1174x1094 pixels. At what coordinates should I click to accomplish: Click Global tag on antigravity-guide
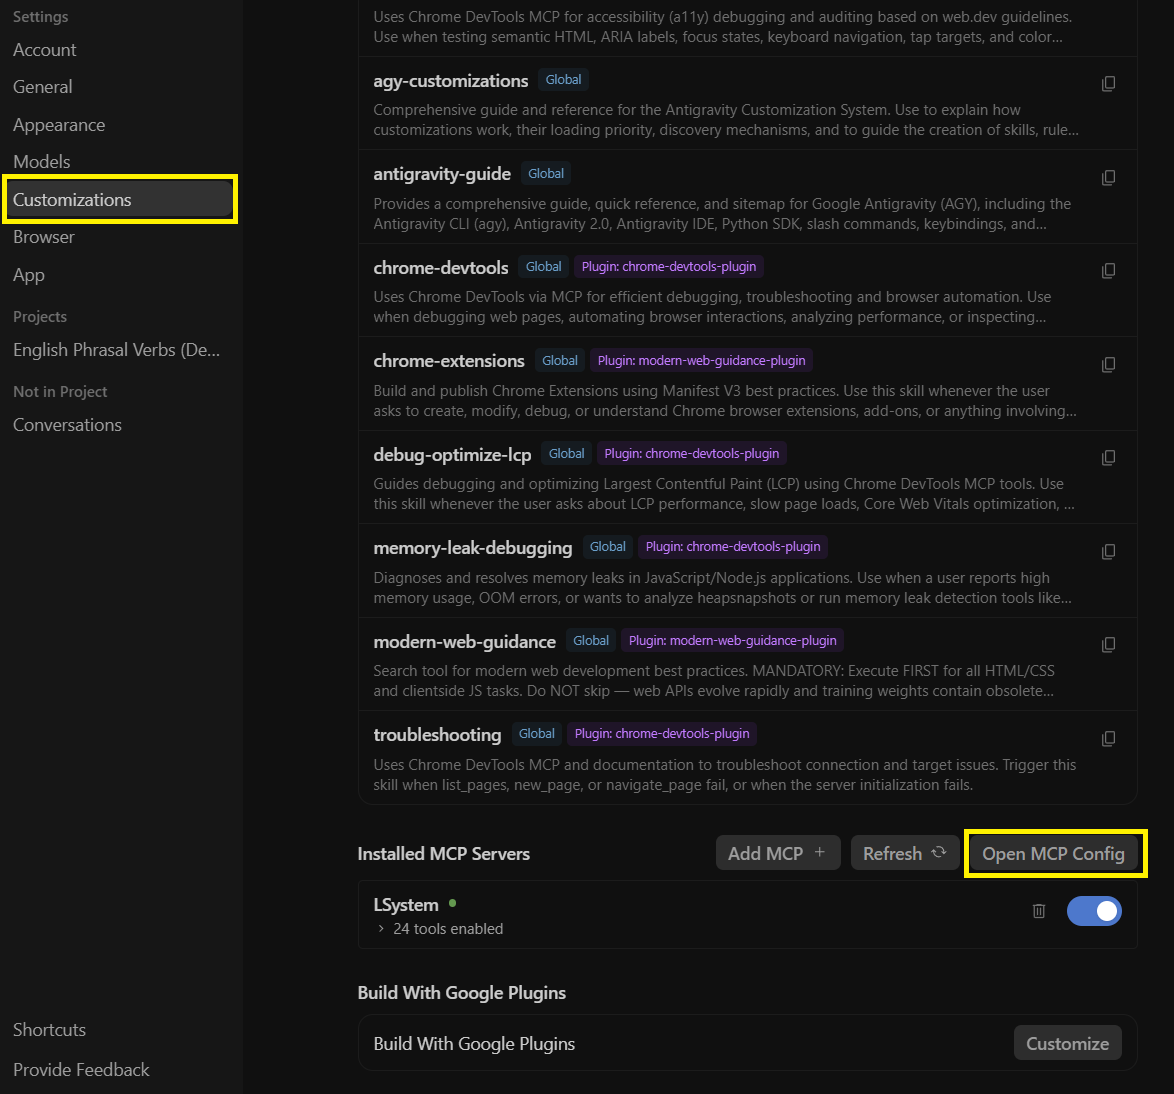pos(546,173)
